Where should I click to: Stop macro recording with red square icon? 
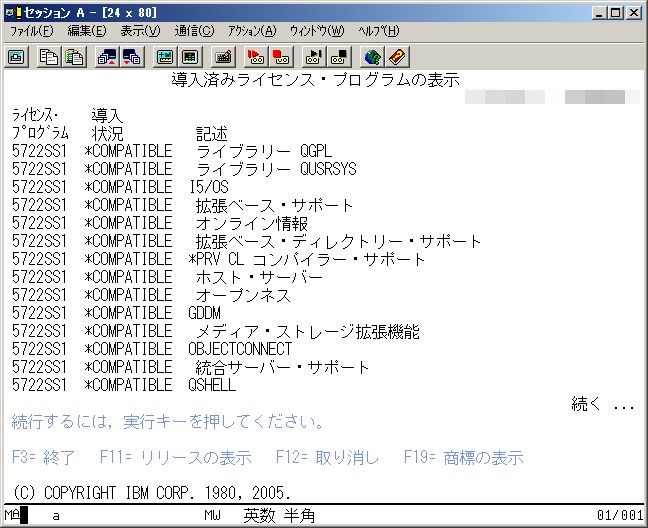click(x=281, y=57)
